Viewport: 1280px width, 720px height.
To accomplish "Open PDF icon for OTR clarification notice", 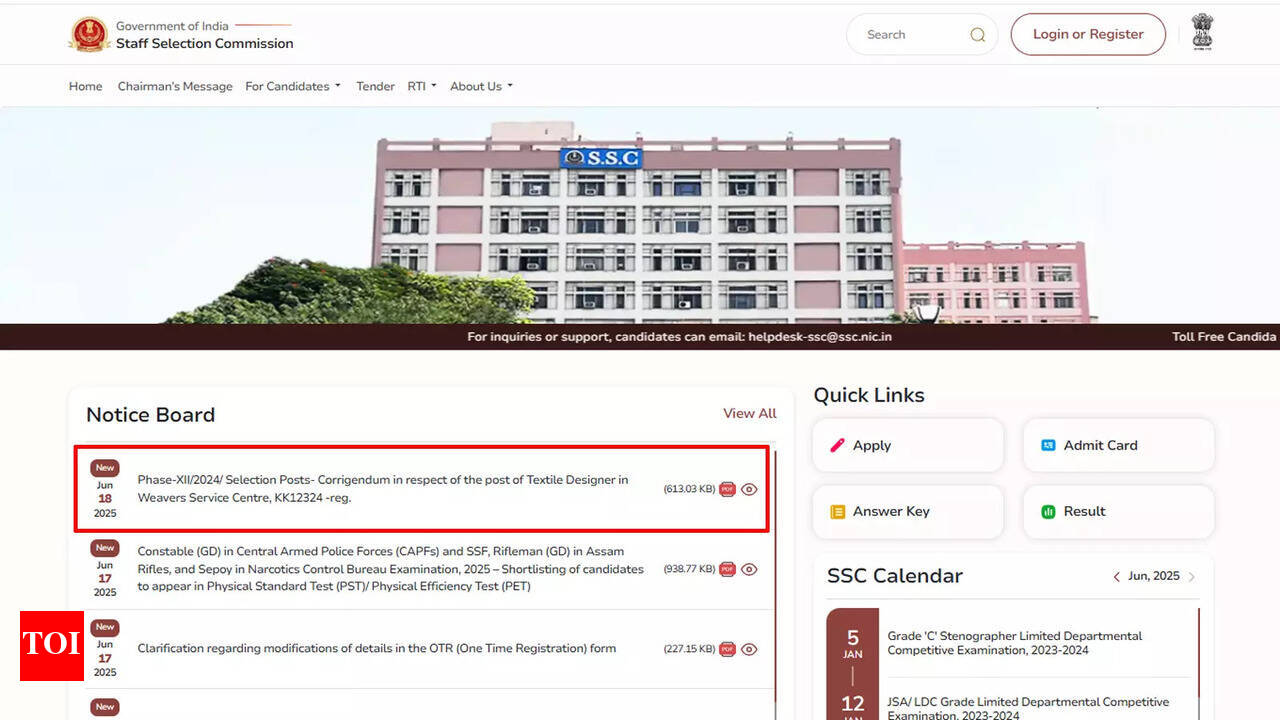I will [x=727, y=649].
